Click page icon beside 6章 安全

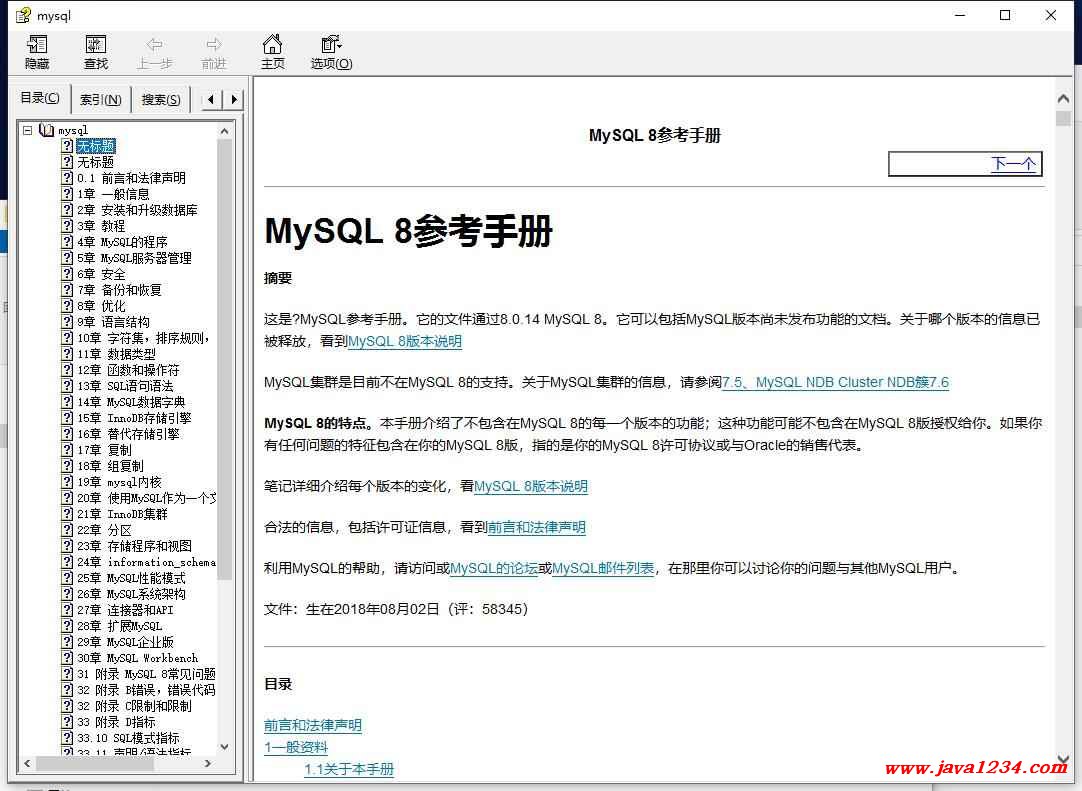tap(67, 274)
